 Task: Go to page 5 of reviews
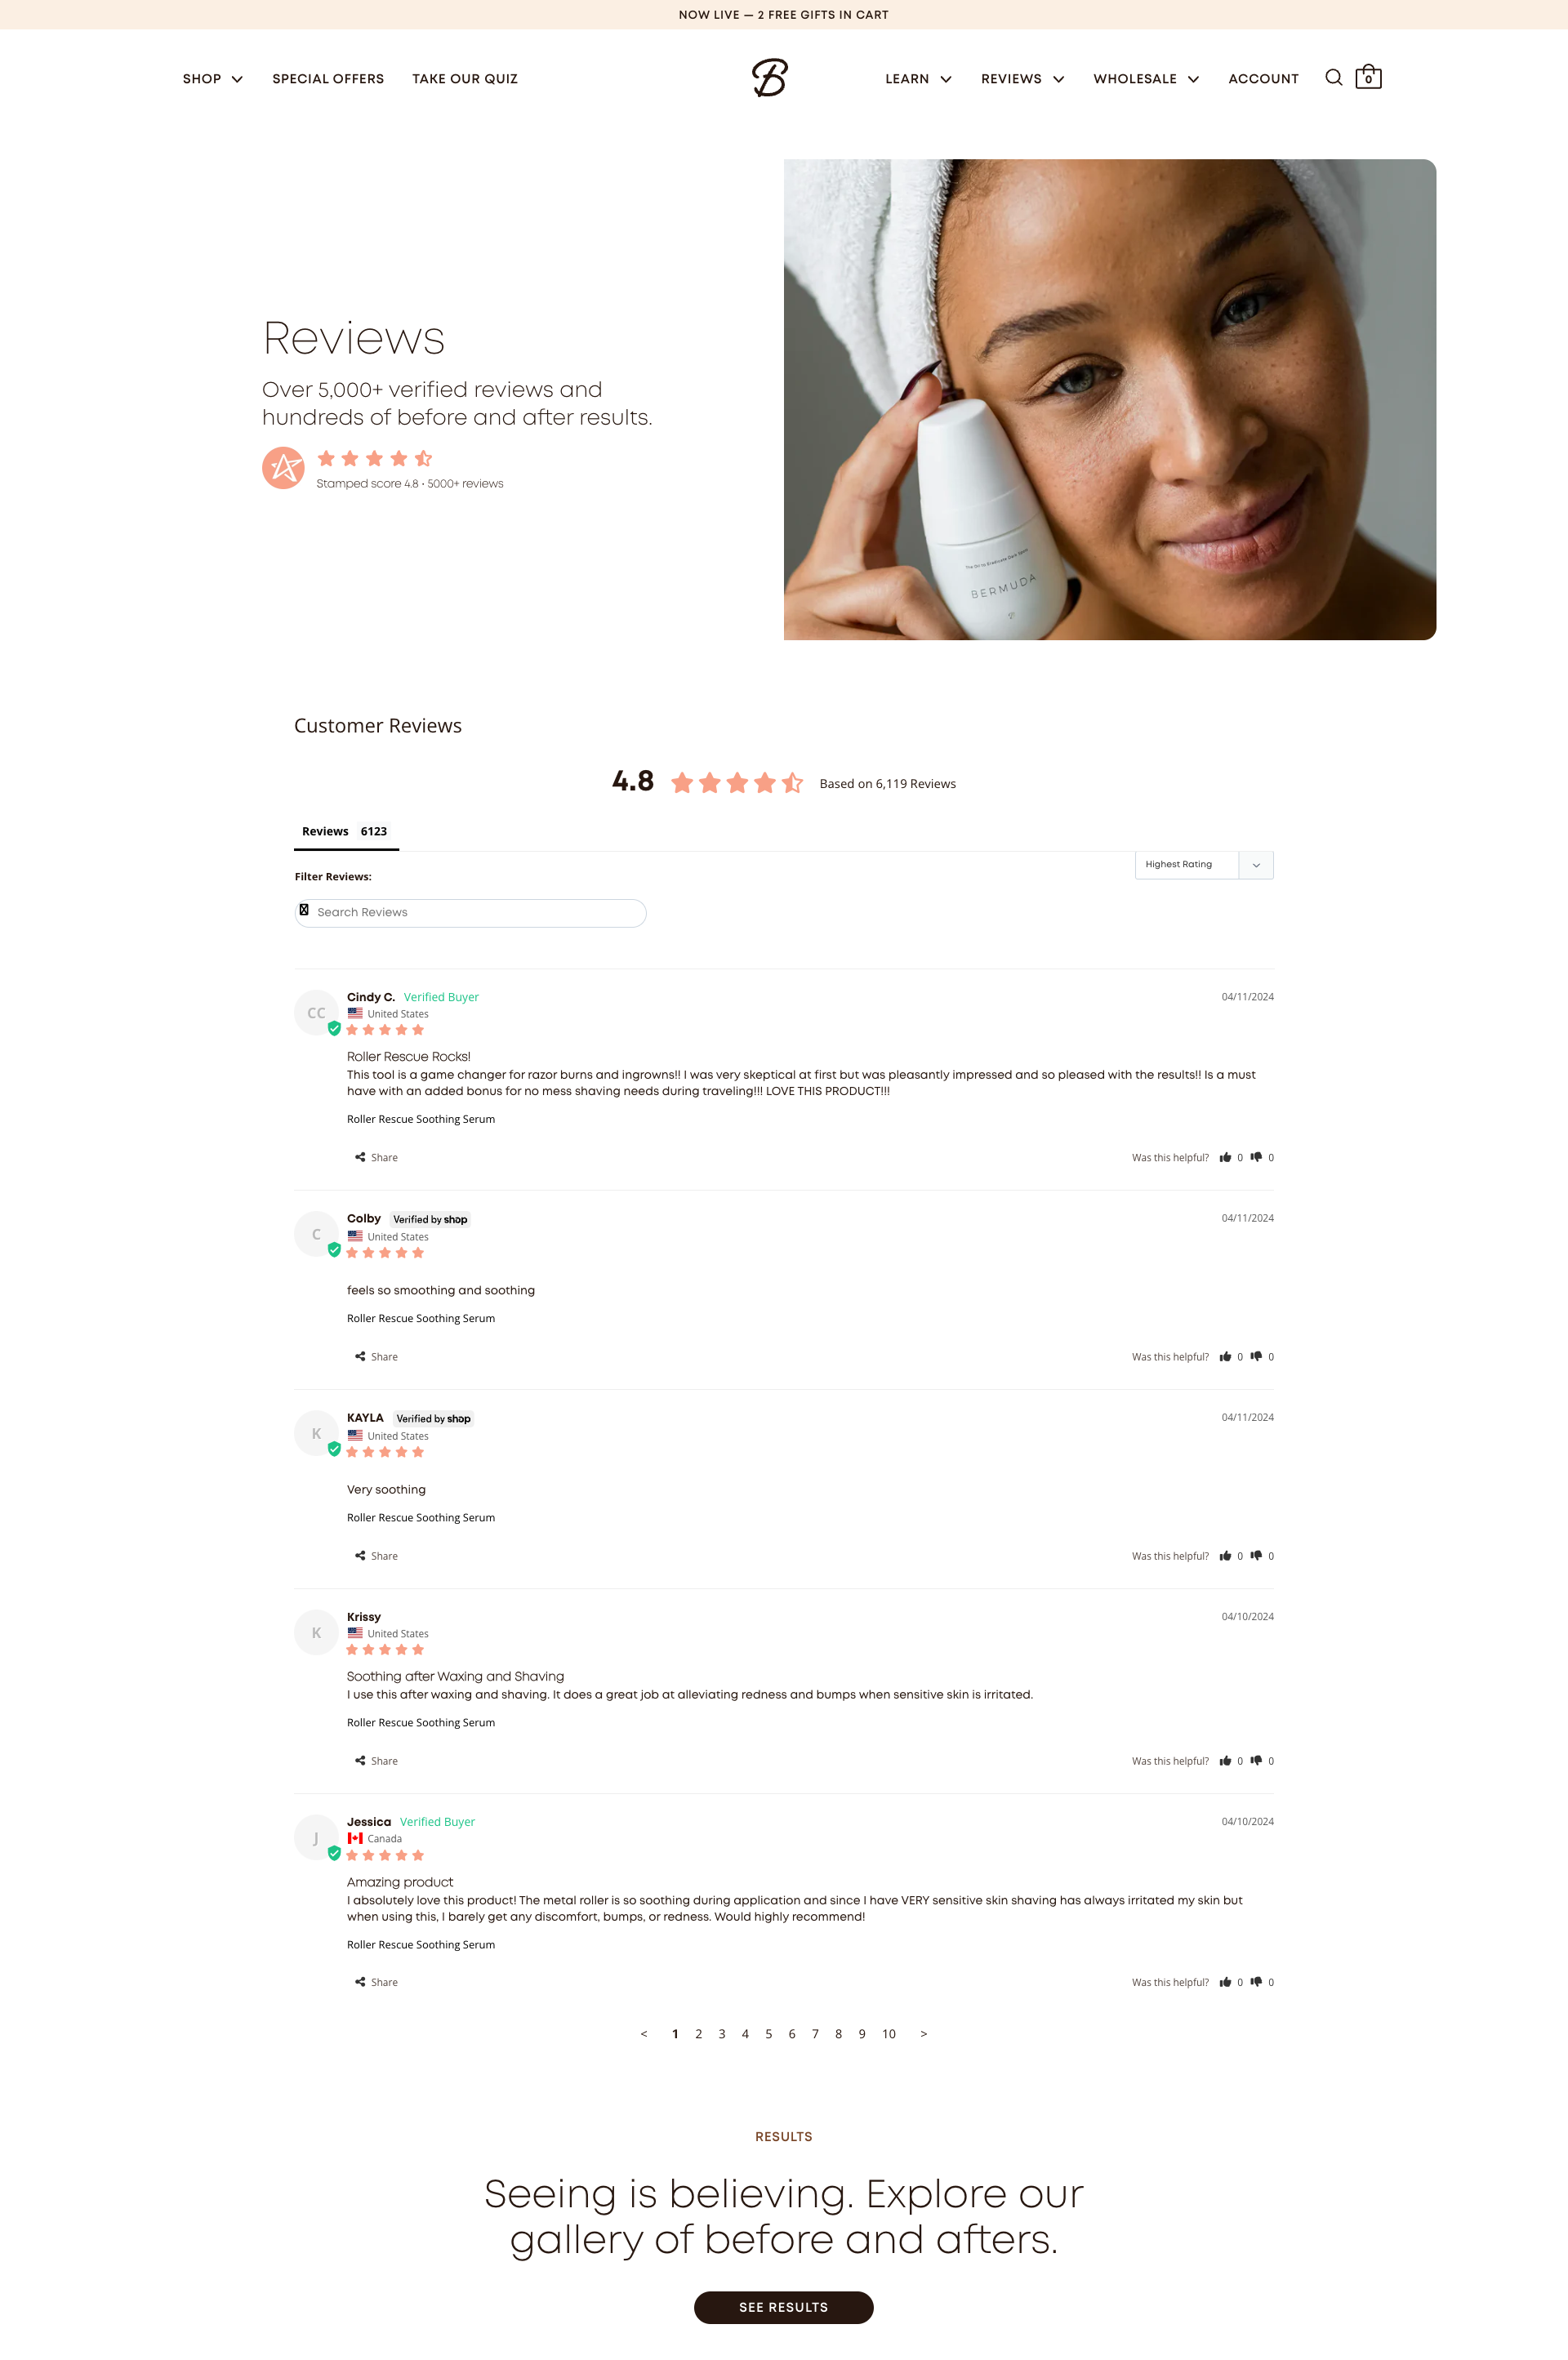click(769, 2033)
